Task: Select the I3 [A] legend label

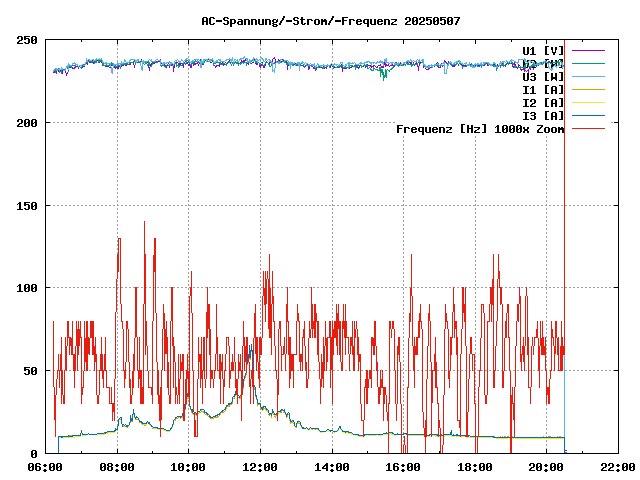Action: tap(543, 115)
